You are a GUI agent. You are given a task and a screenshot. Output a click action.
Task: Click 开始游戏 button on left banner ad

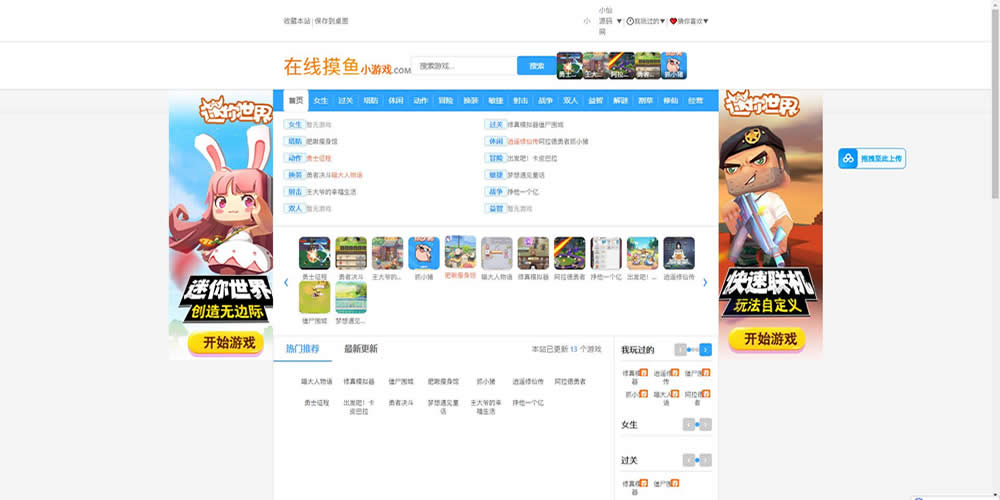pos(228,342)
